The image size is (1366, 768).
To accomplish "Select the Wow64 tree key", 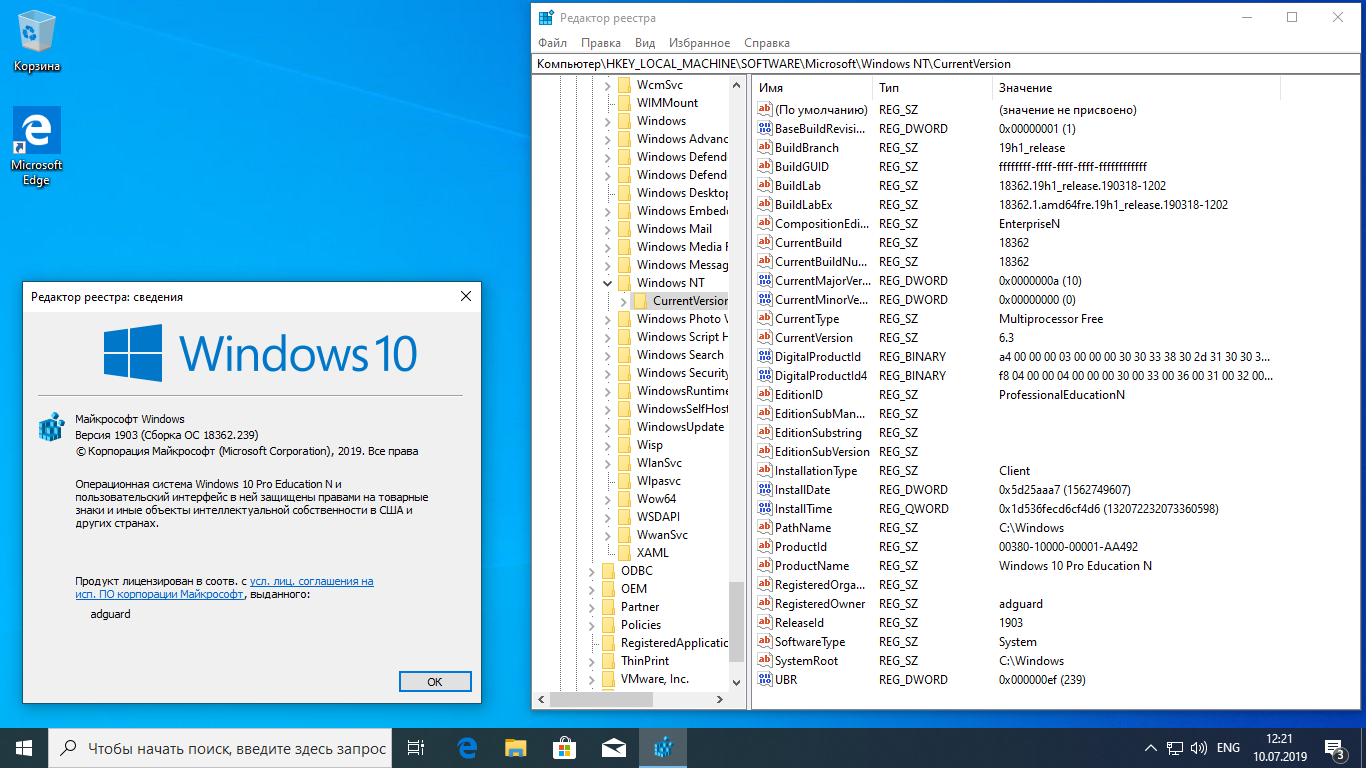I will tap(657, 499).
